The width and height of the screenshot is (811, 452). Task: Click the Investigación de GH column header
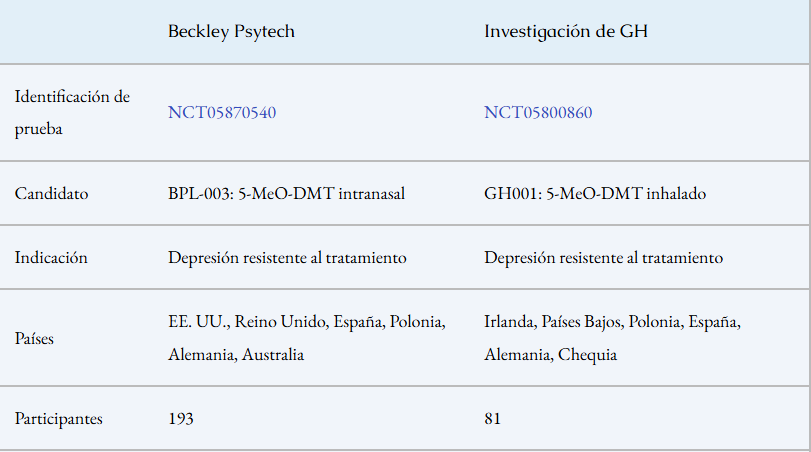(x=566, y=31)
